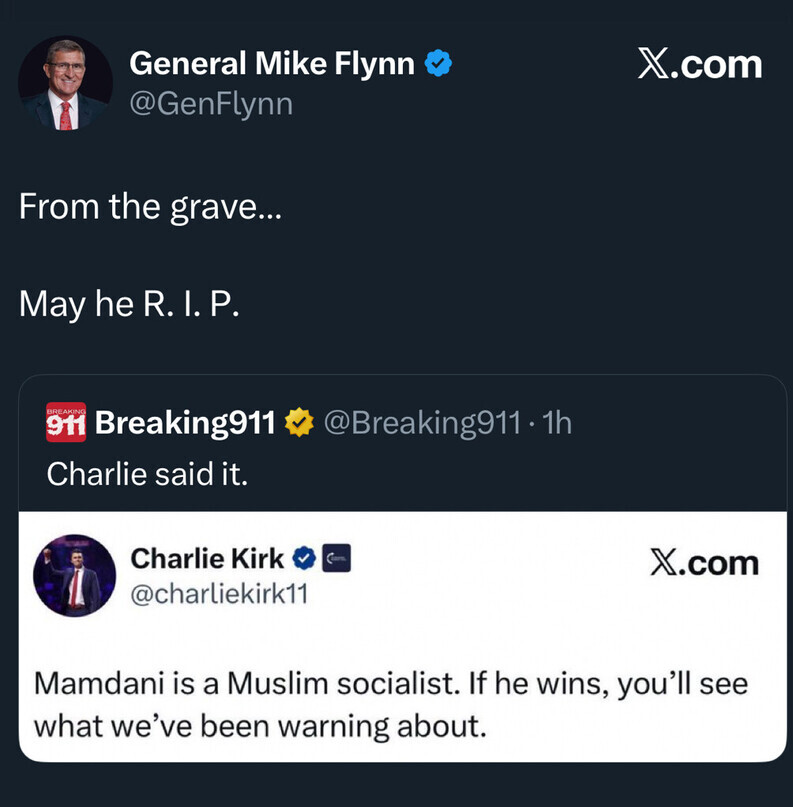Open the @GenFlynn handle
Viewport: 793px width, 807px height.
coord(211,102)
